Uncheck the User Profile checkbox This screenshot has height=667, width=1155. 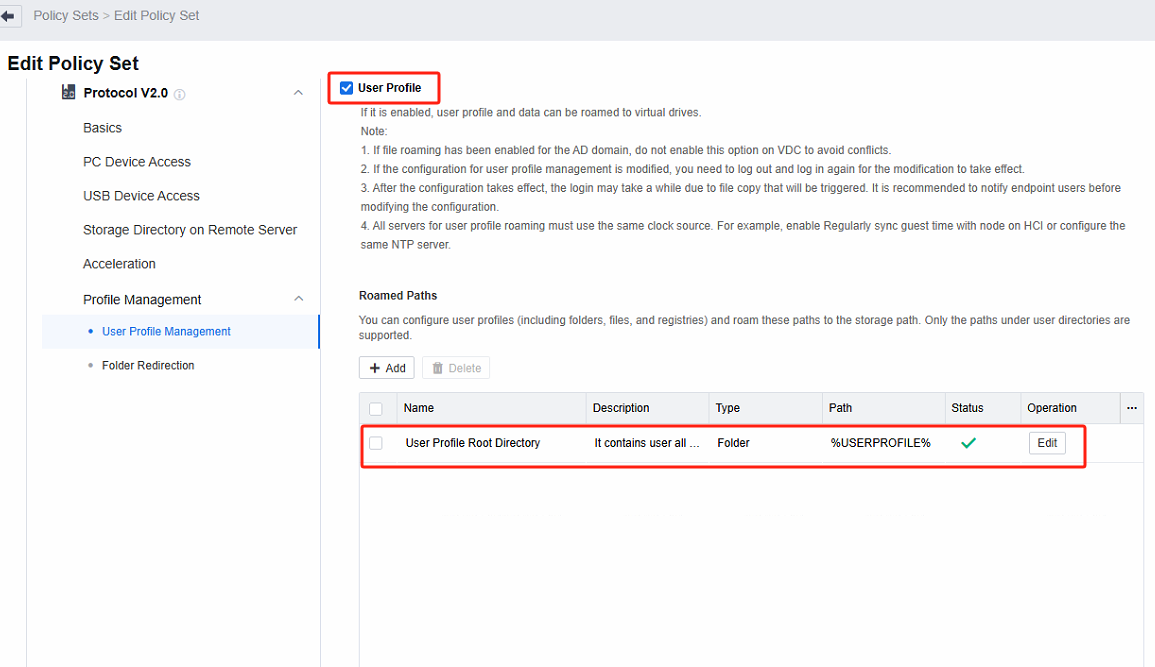click(x=346, y=88)
